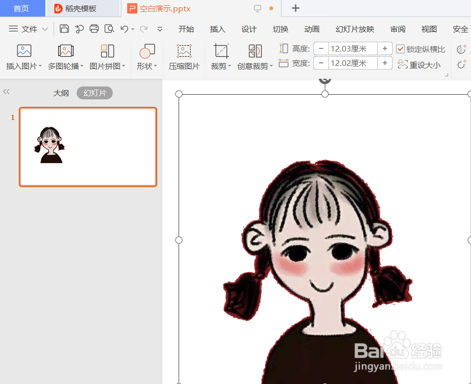This screenshot has height=384, width=471.
Task: Open the 视图 (View) ribbon tab
Action: coord(429,29)
